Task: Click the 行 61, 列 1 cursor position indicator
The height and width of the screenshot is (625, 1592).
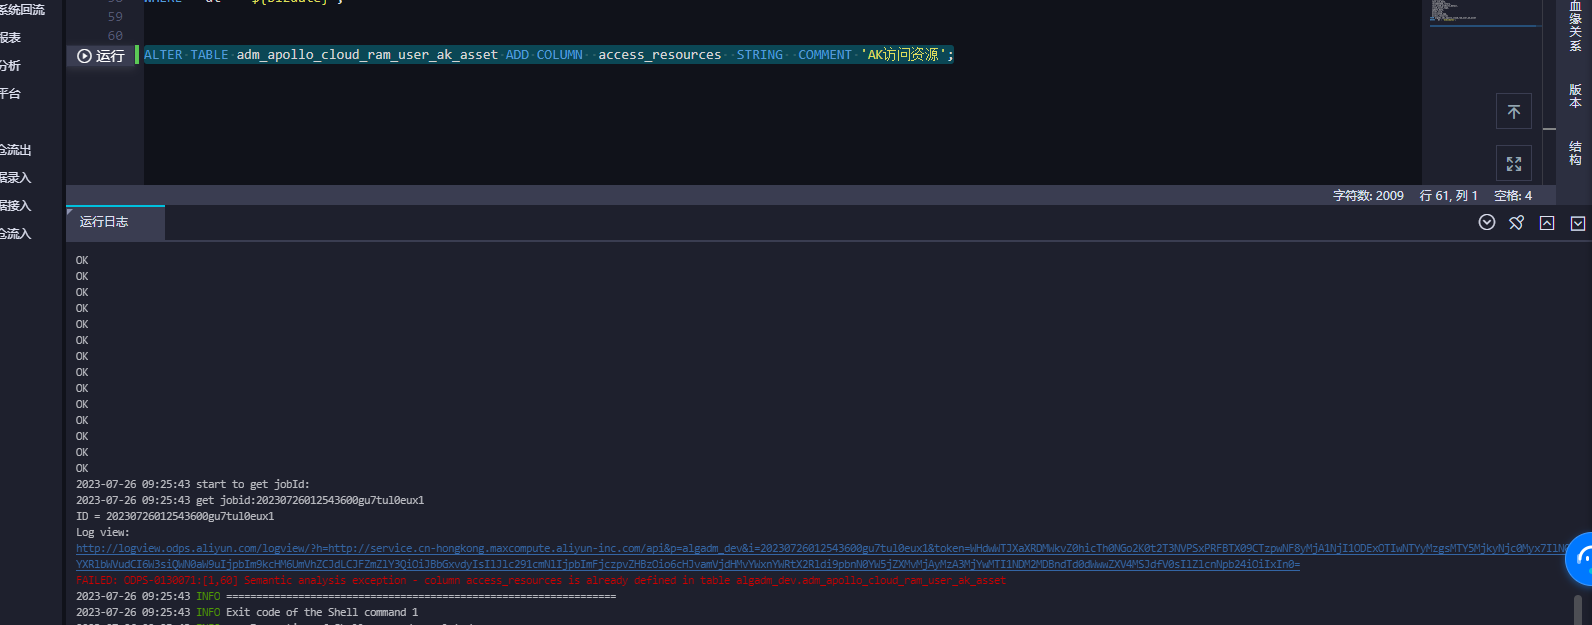Action: coord(1448,196)
